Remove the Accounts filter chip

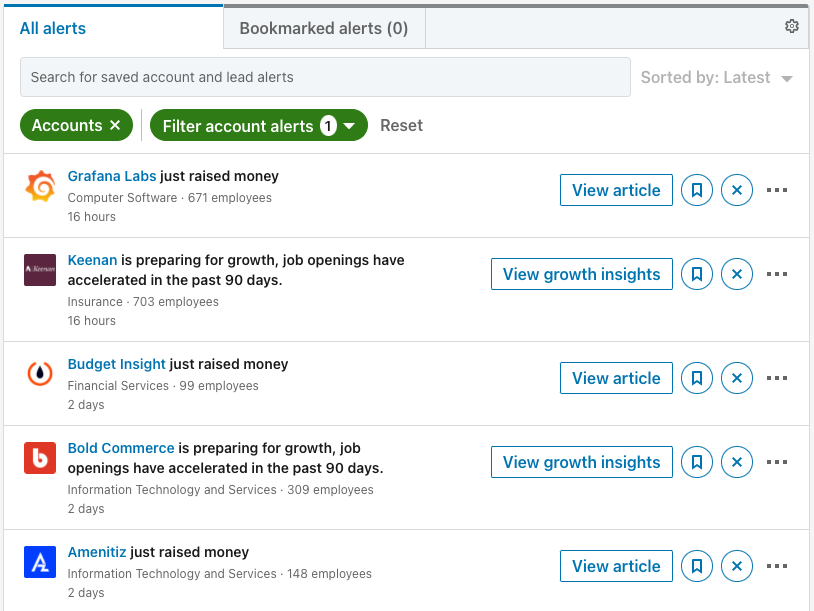[x=115, y=125]
